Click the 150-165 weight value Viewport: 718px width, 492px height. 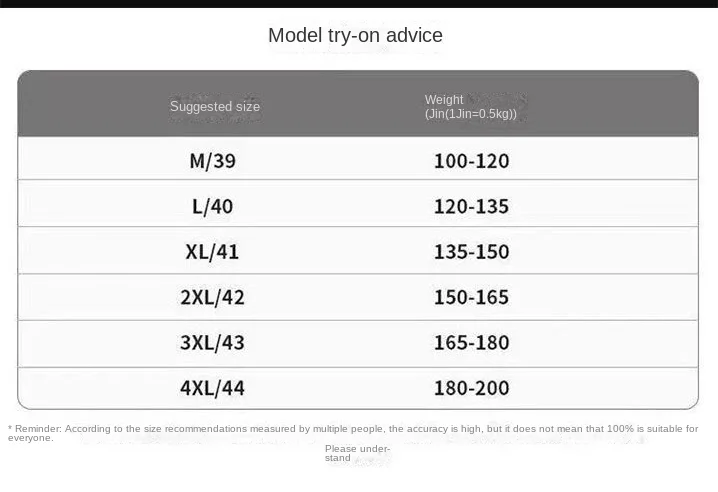click(471, 297)
